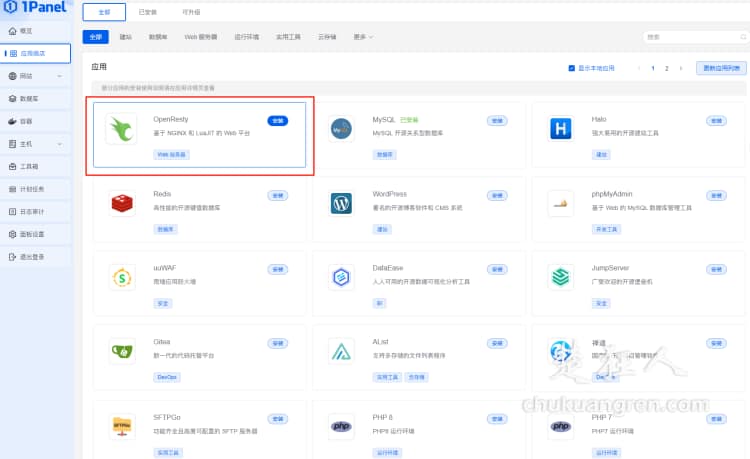The height and width of the screenshot is (459, 750).
Task: Click the AList triangle icon
Action: [x=341, y=352]
